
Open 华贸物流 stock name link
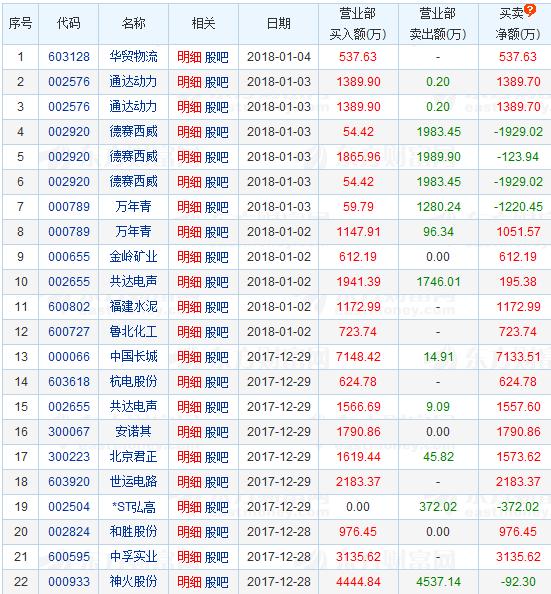point(133,57)
